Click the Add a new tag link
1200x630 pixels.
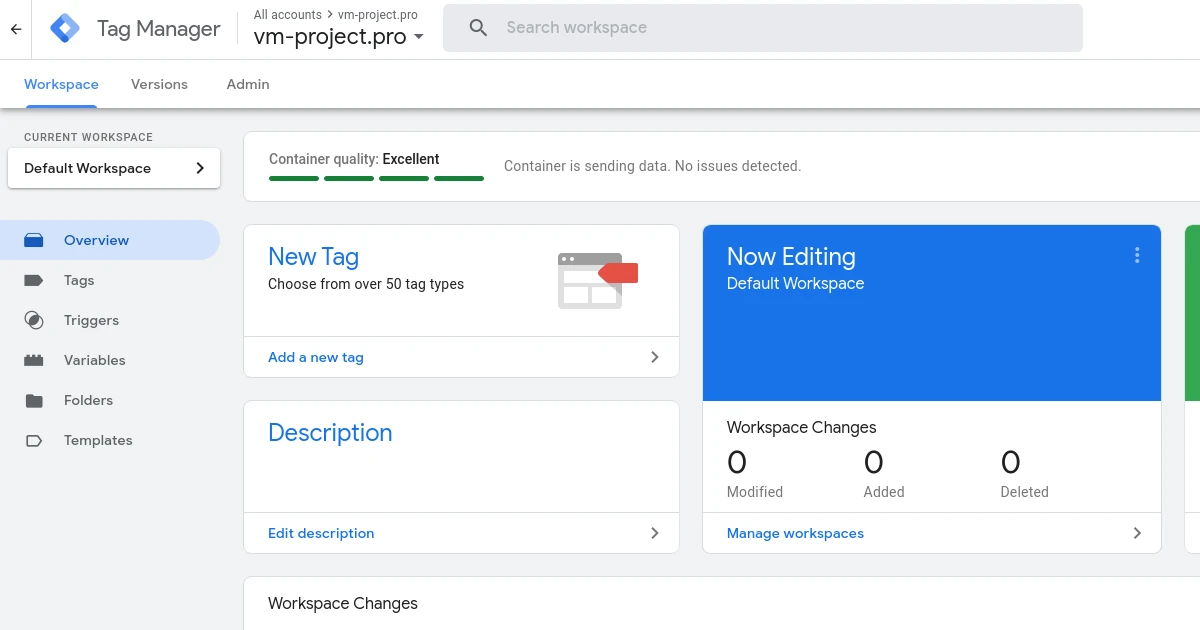pyautogui.click(x=316, y=357)
